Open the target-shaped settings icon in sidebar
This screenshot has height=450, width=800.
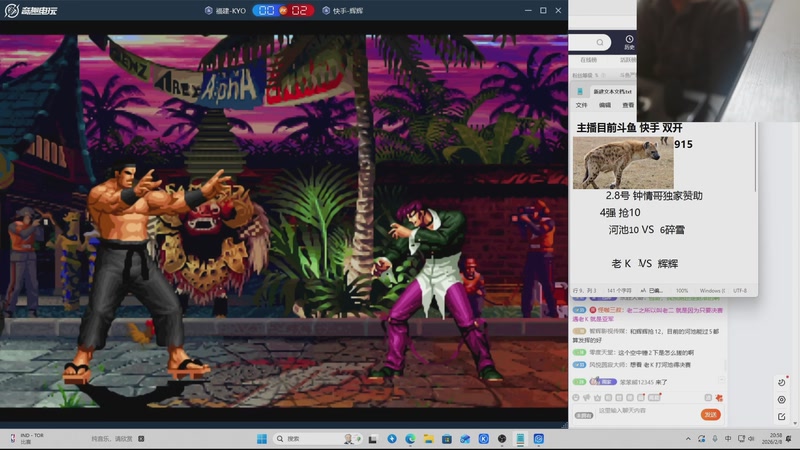click(x=782, y=399)
